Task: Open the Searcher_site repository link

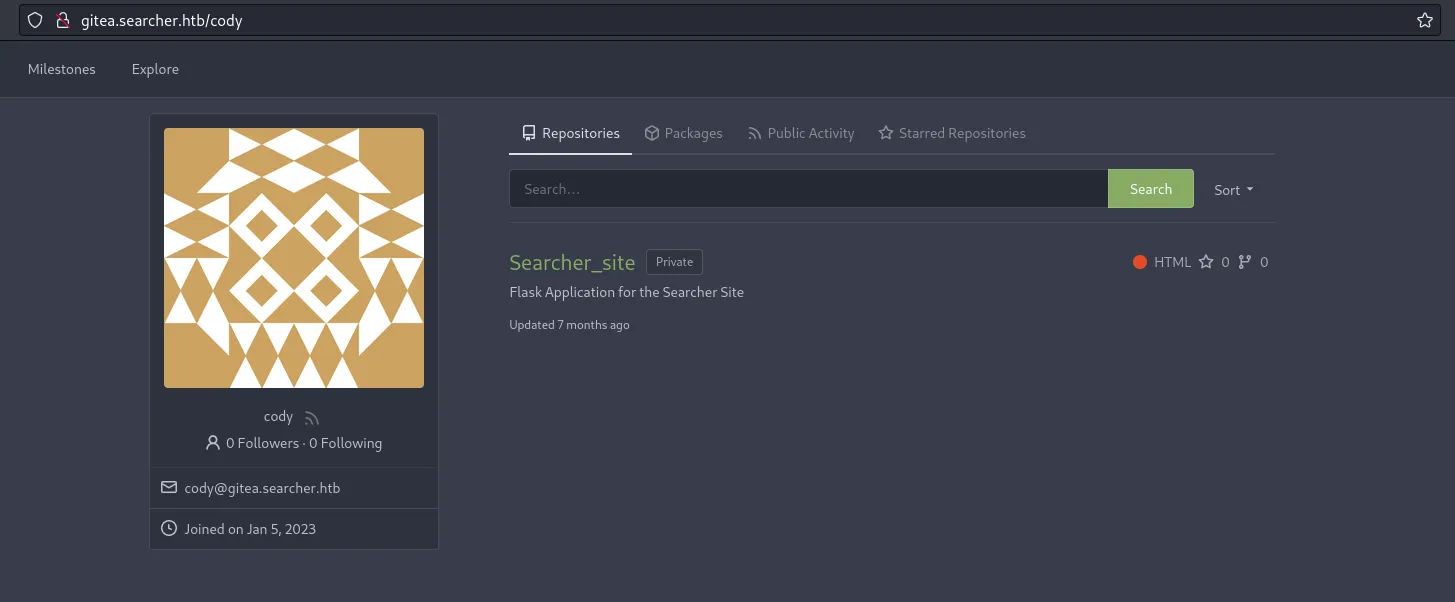Action: point(572,262)
